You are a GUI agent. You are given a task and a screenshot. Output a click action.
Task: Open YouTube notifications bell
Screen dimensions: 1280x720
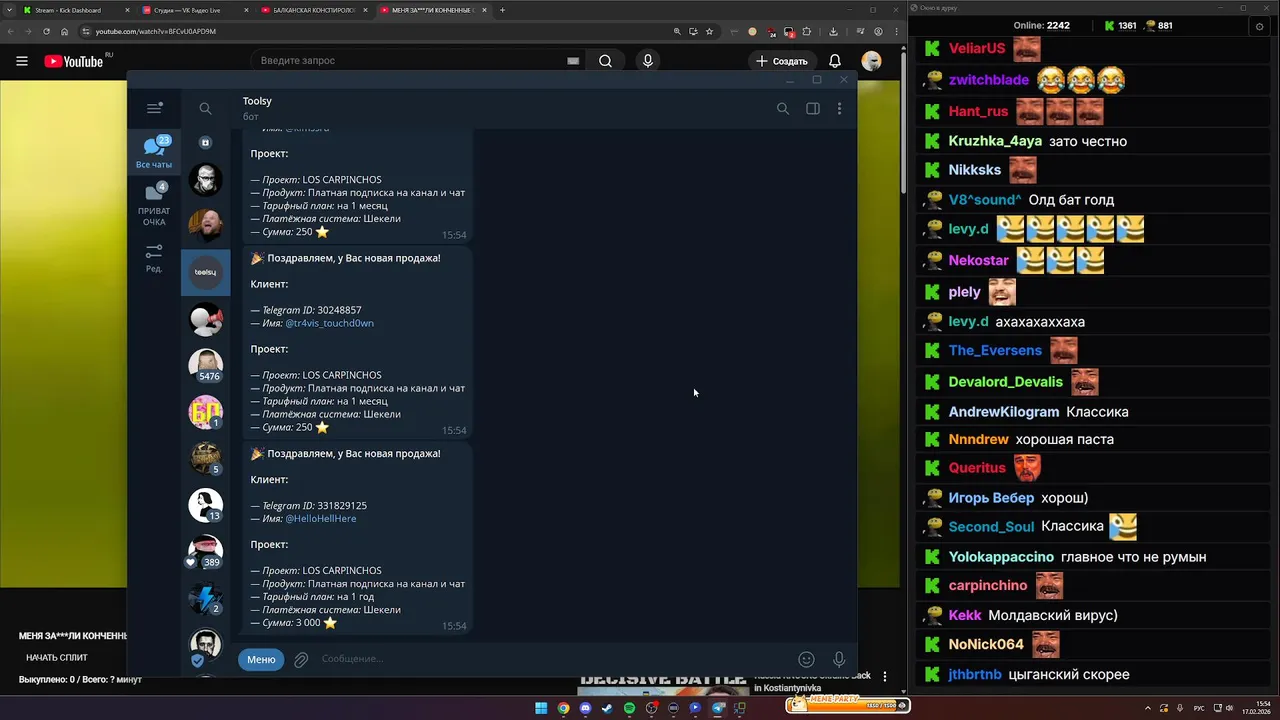pos(835,61)
